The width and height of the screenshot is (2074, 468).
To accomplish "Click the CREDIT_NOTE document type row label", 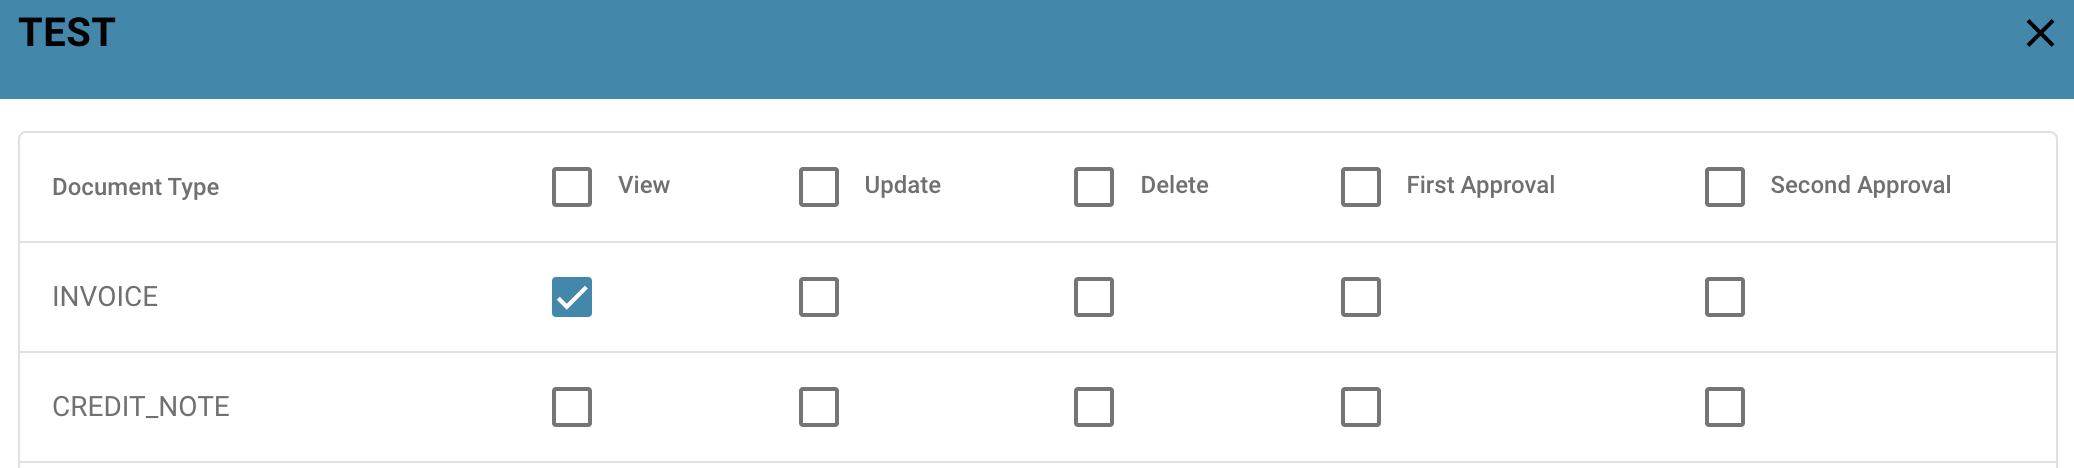I will (x=141, y=407).
